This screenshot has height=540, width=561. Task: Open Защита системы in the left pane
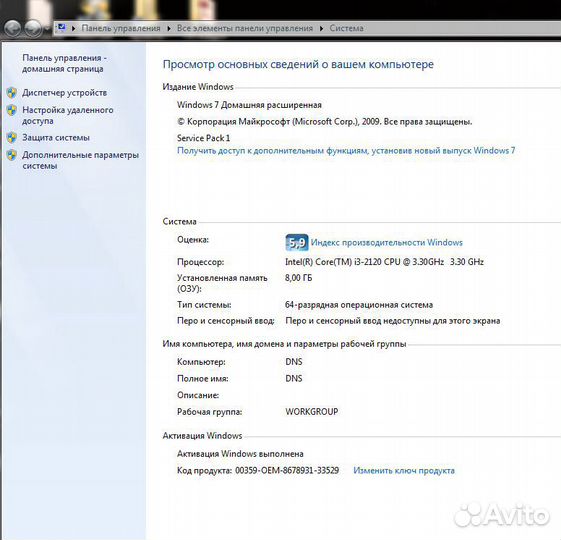point(56,138)
